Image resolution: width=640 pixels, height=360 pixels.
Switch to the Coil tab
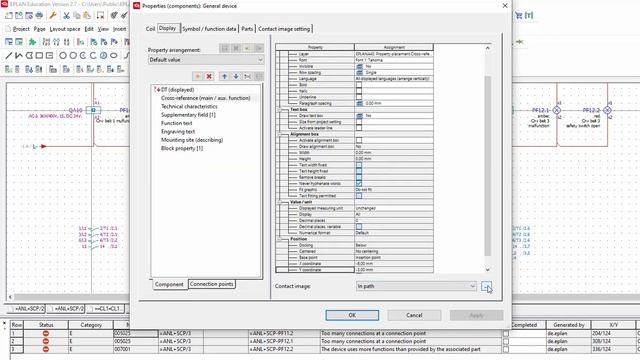tap(151, 29)
